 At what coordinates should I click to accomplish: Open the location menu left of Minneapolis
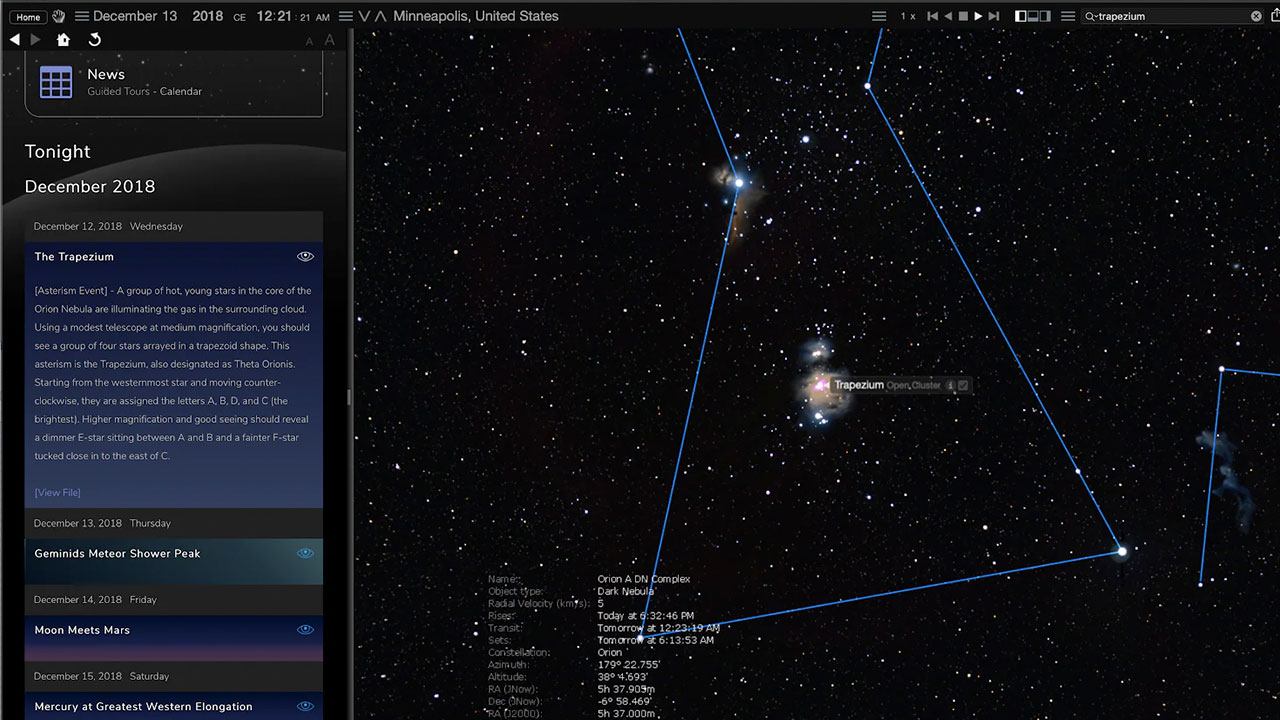[x=346, y=16]
